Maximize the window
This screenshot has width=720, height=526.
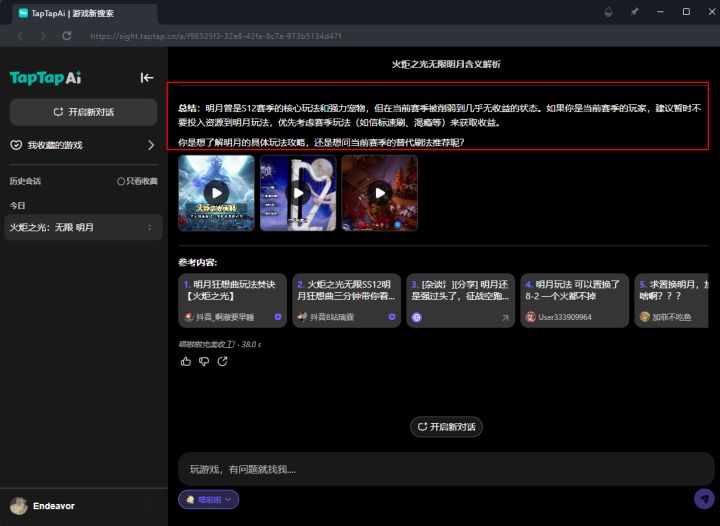686,11
